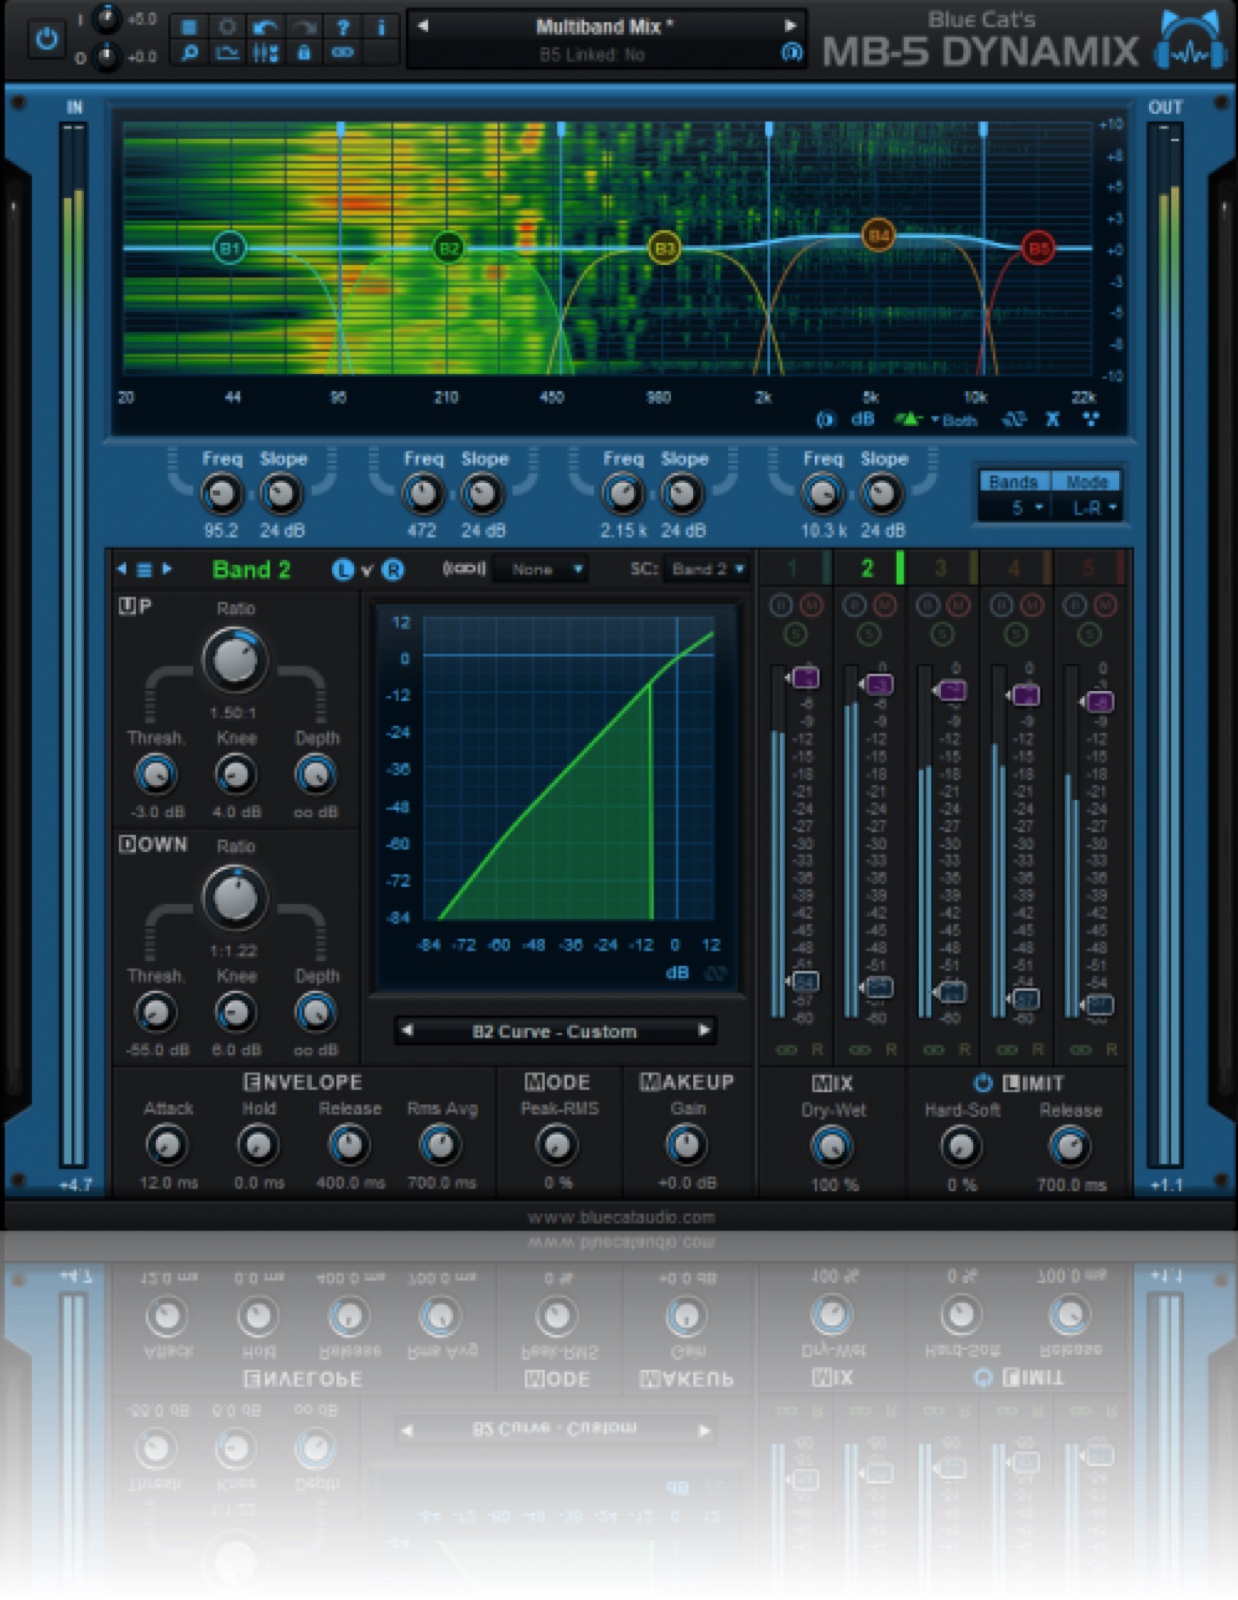1238x1600 pixels.
Task: Toggle the plugin power bypass button
Action: [x=46, y=40]
